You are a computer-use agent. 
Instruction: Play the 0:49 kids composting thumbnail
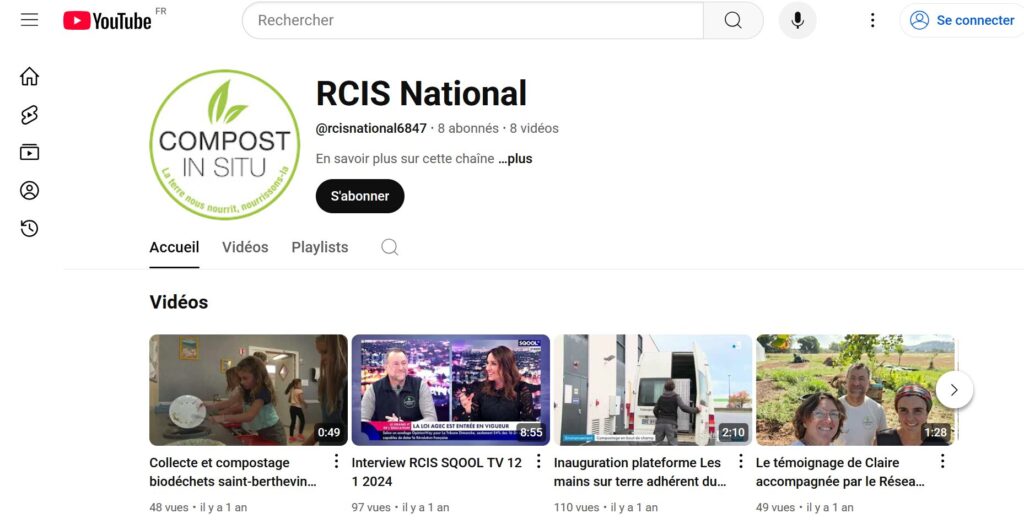[248, 390]
